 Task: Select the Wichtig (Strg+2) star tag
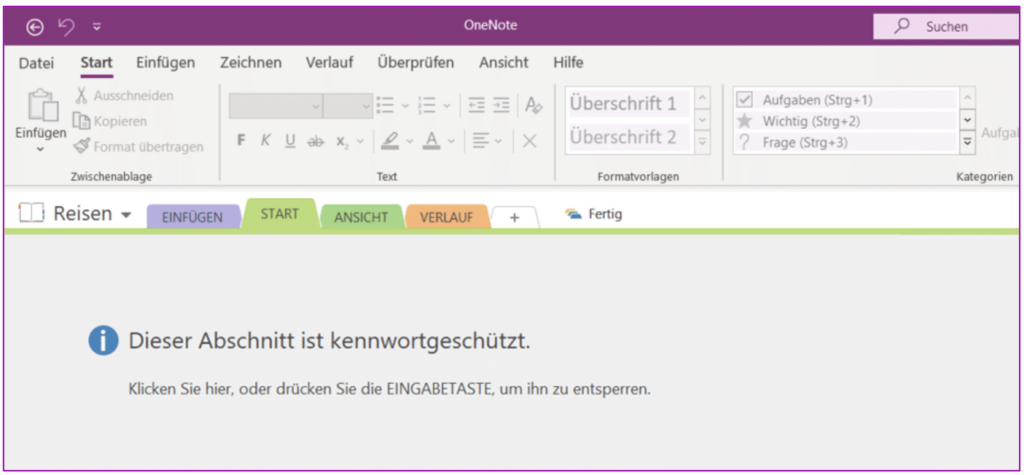pos(846,121)
